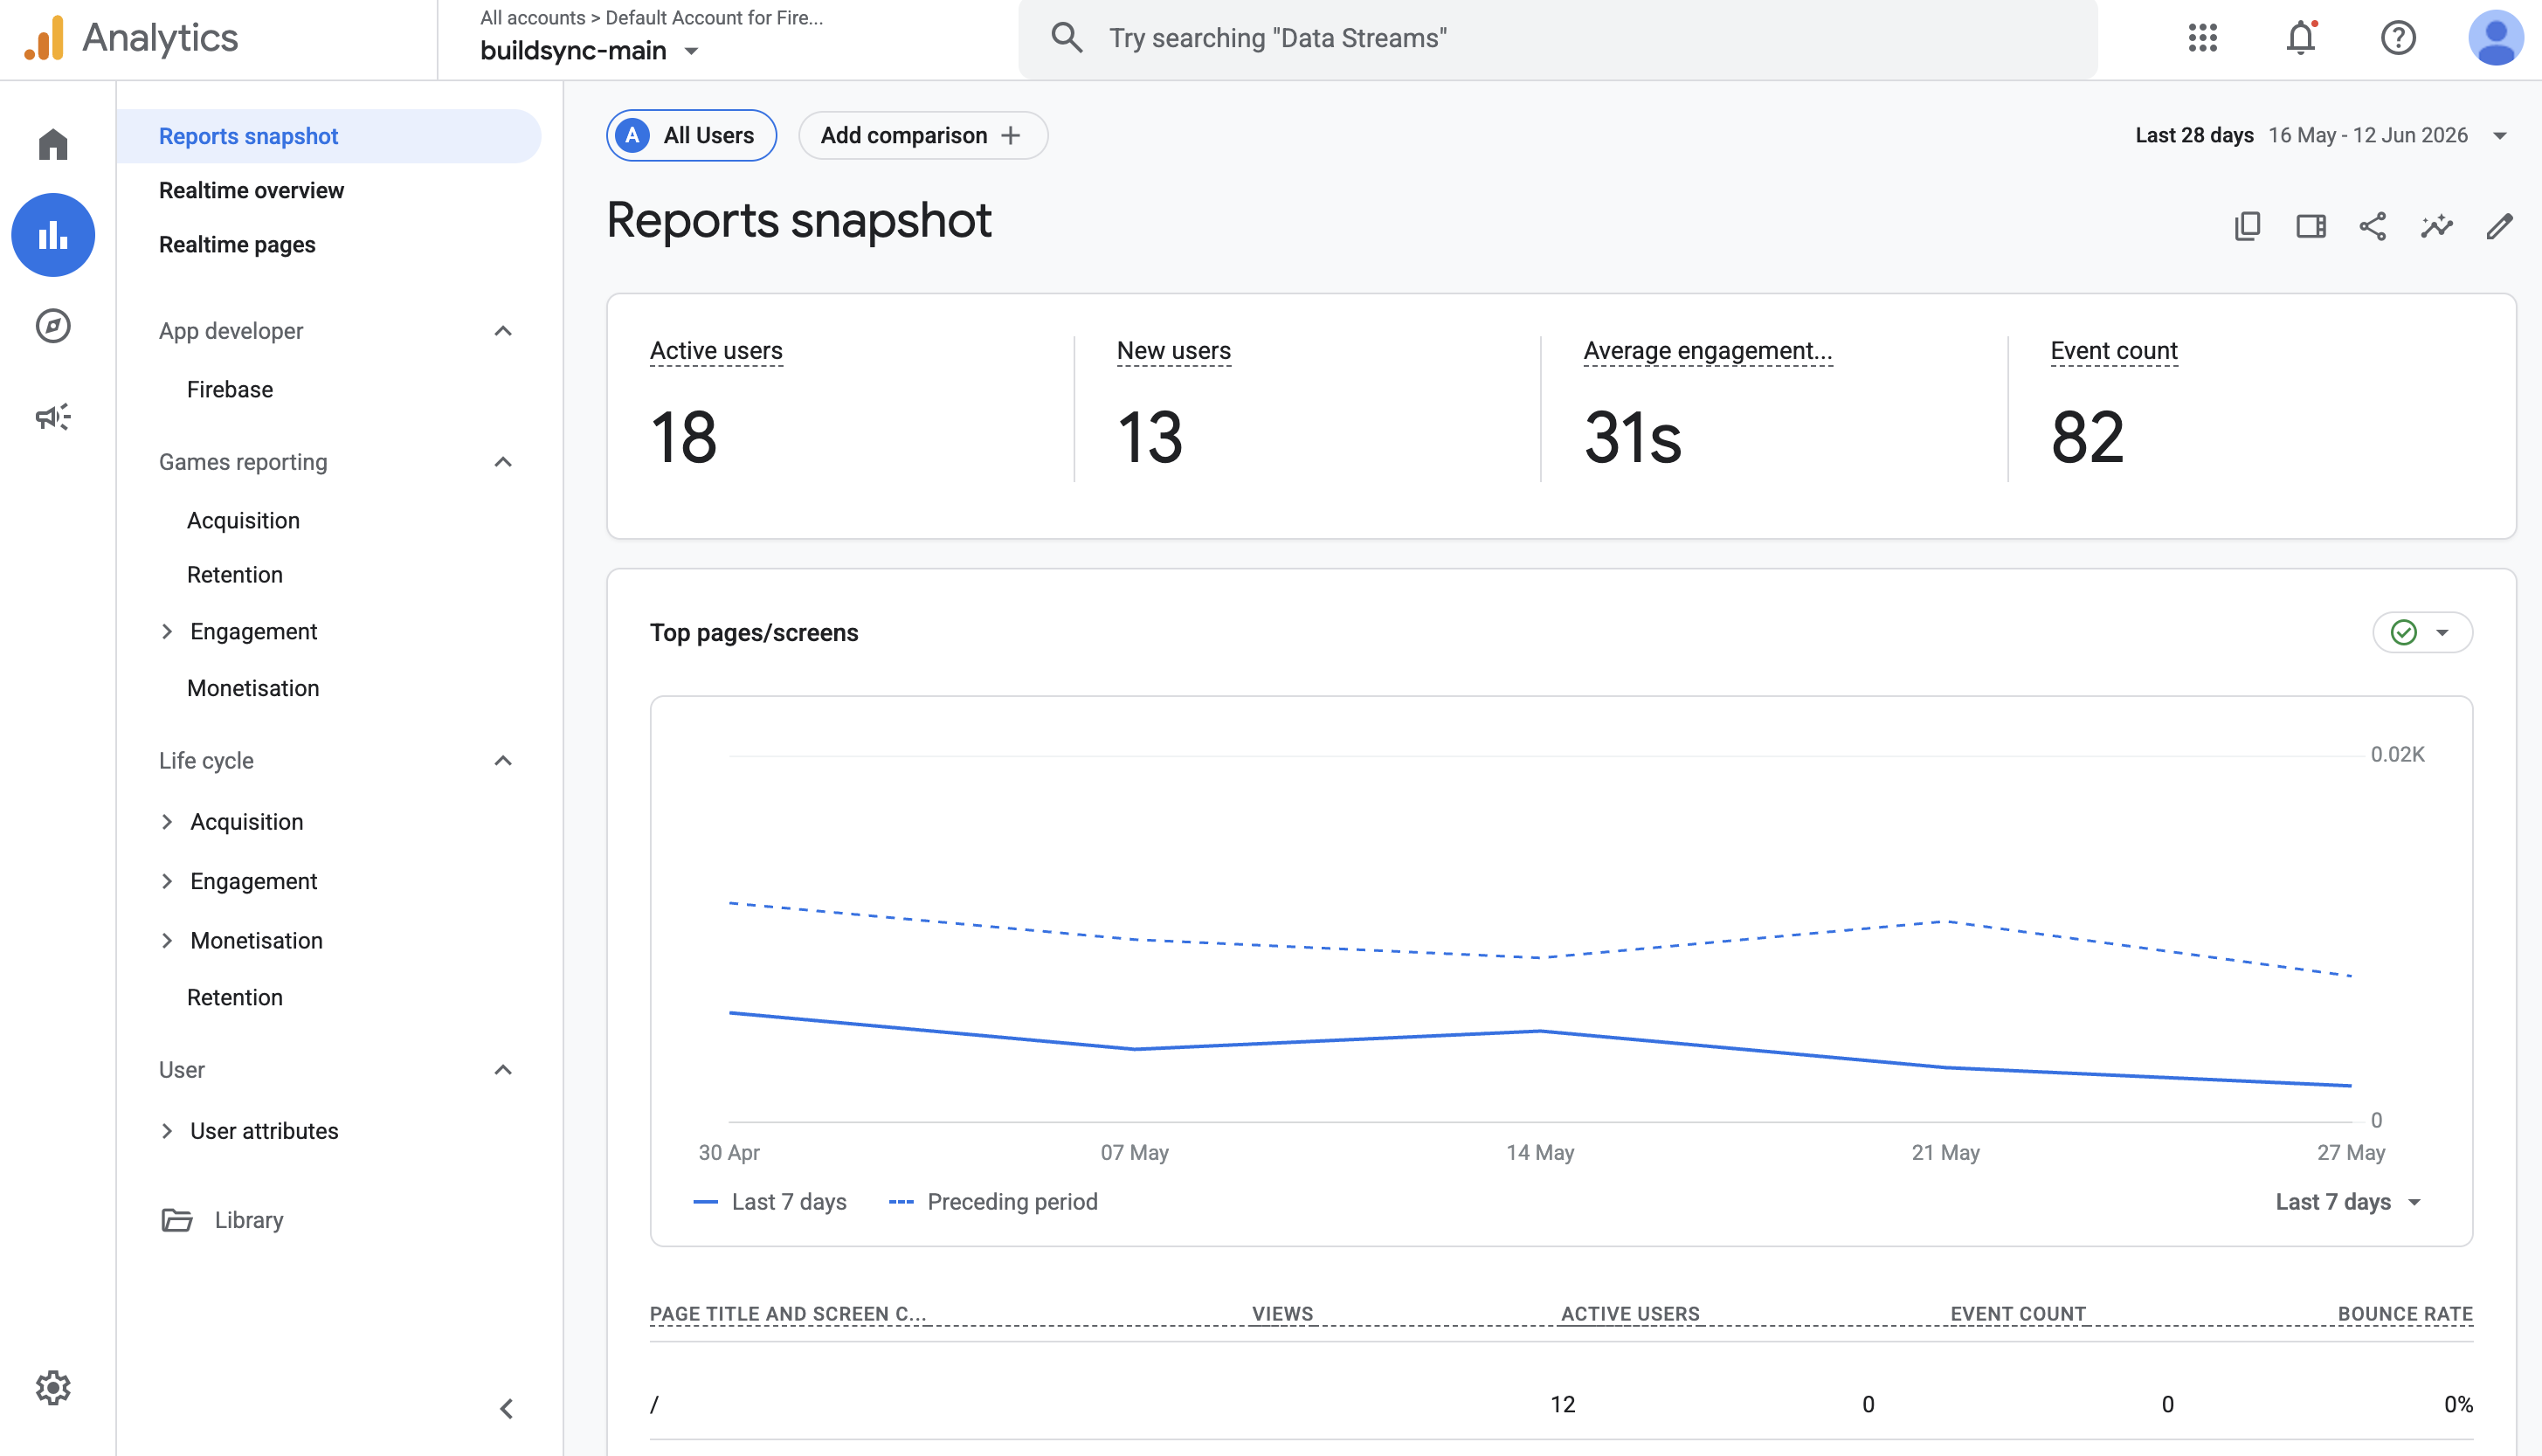Expand Life cycle Acquisition item
This screenshot has width=2542, height=1456.
[x=167, y=822]
